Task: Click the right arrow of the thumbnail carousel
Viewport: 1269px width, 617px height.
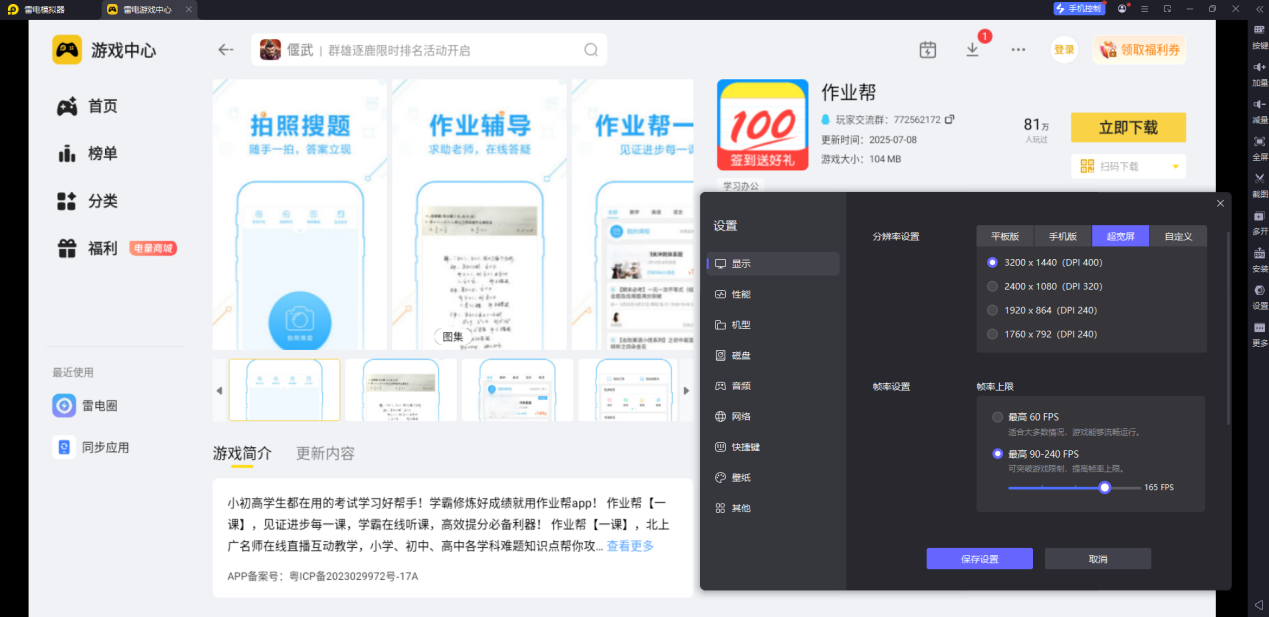Action: click(x=686, y=390)
